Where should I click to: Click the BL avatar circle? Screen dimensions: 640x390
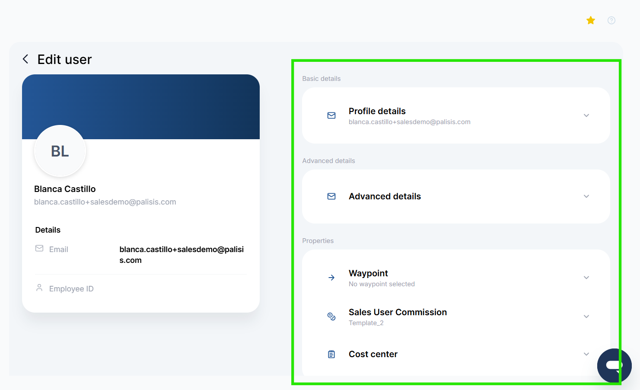(x=60, y=151)
